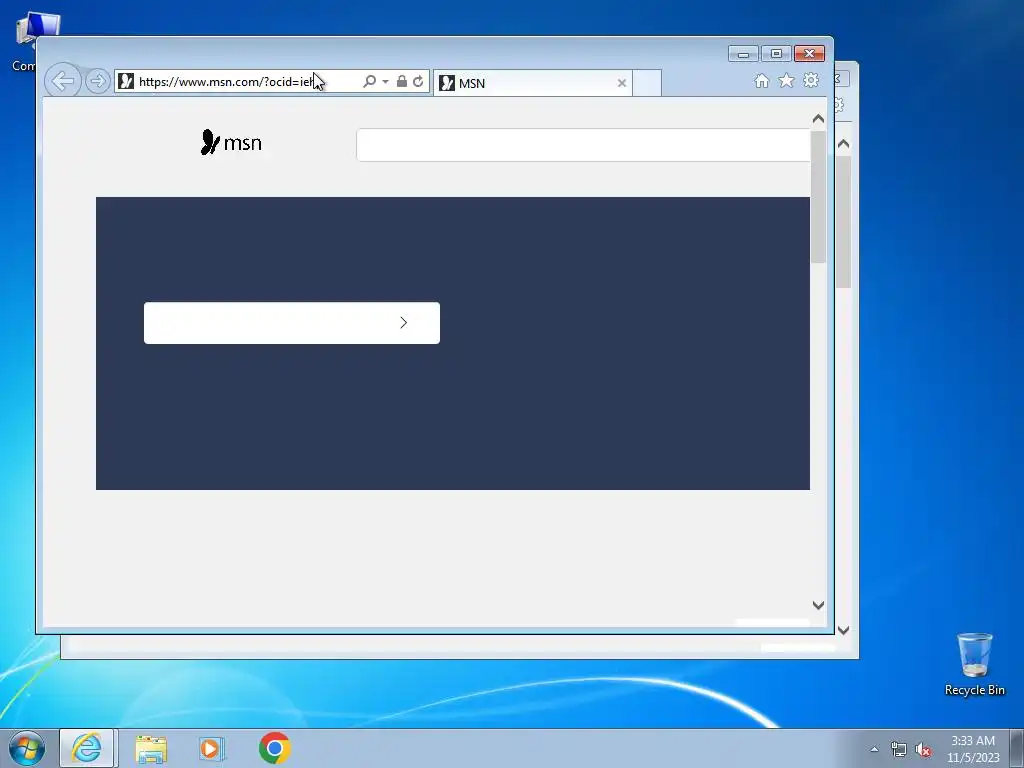Show hidden system tray icons
The width and height of the screenshot is (1024, 768).
(x=874, y=749)
